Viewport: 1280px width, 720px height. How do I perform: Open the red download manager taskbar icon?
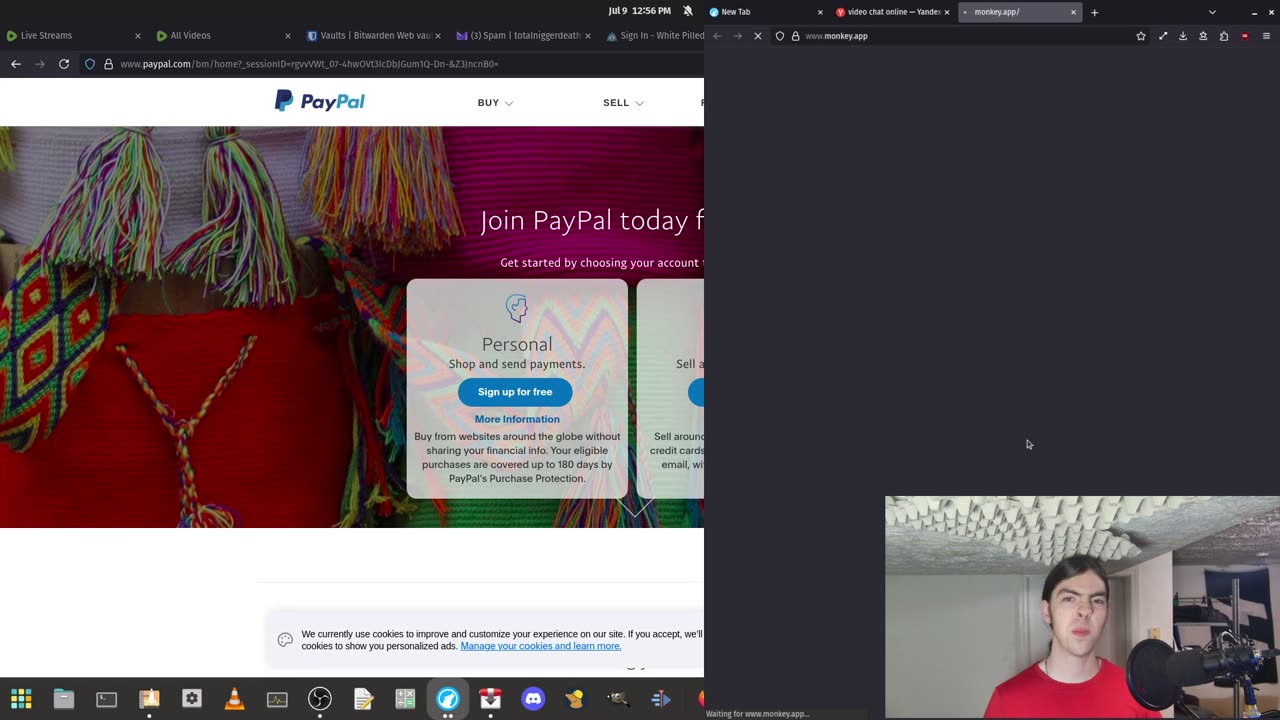click(490, 699)
